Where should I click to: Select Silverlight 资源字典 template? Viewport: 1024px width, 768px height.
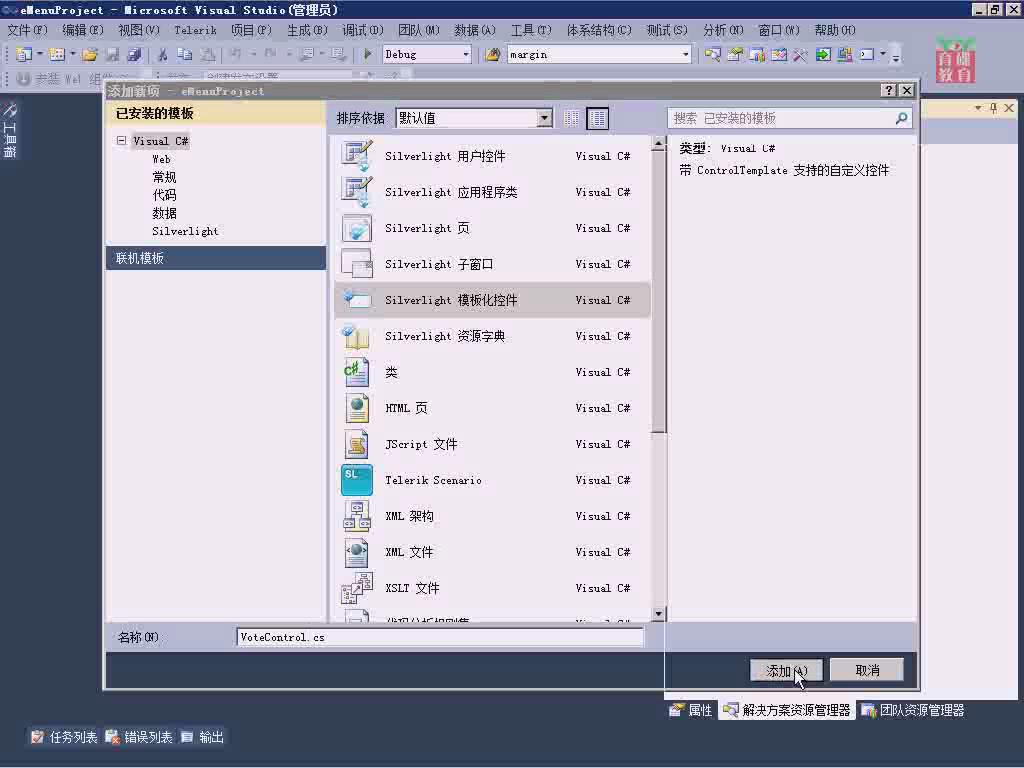click(493, 336)
